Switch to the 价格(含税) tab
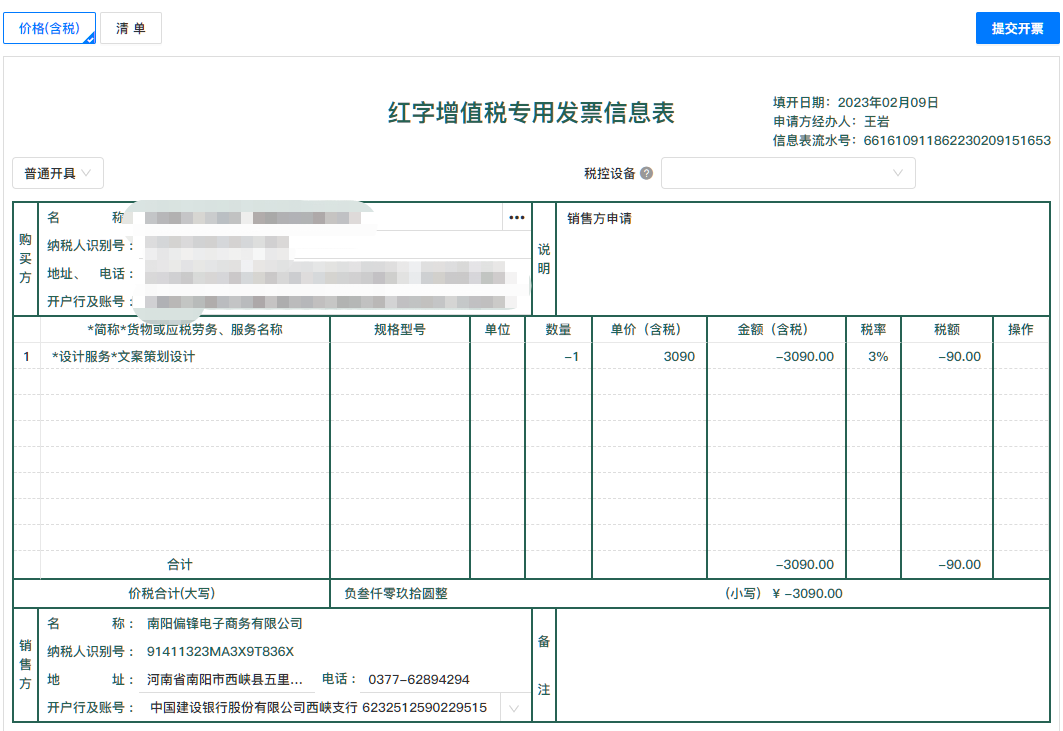1063x731 pixels. coord(49,28)
